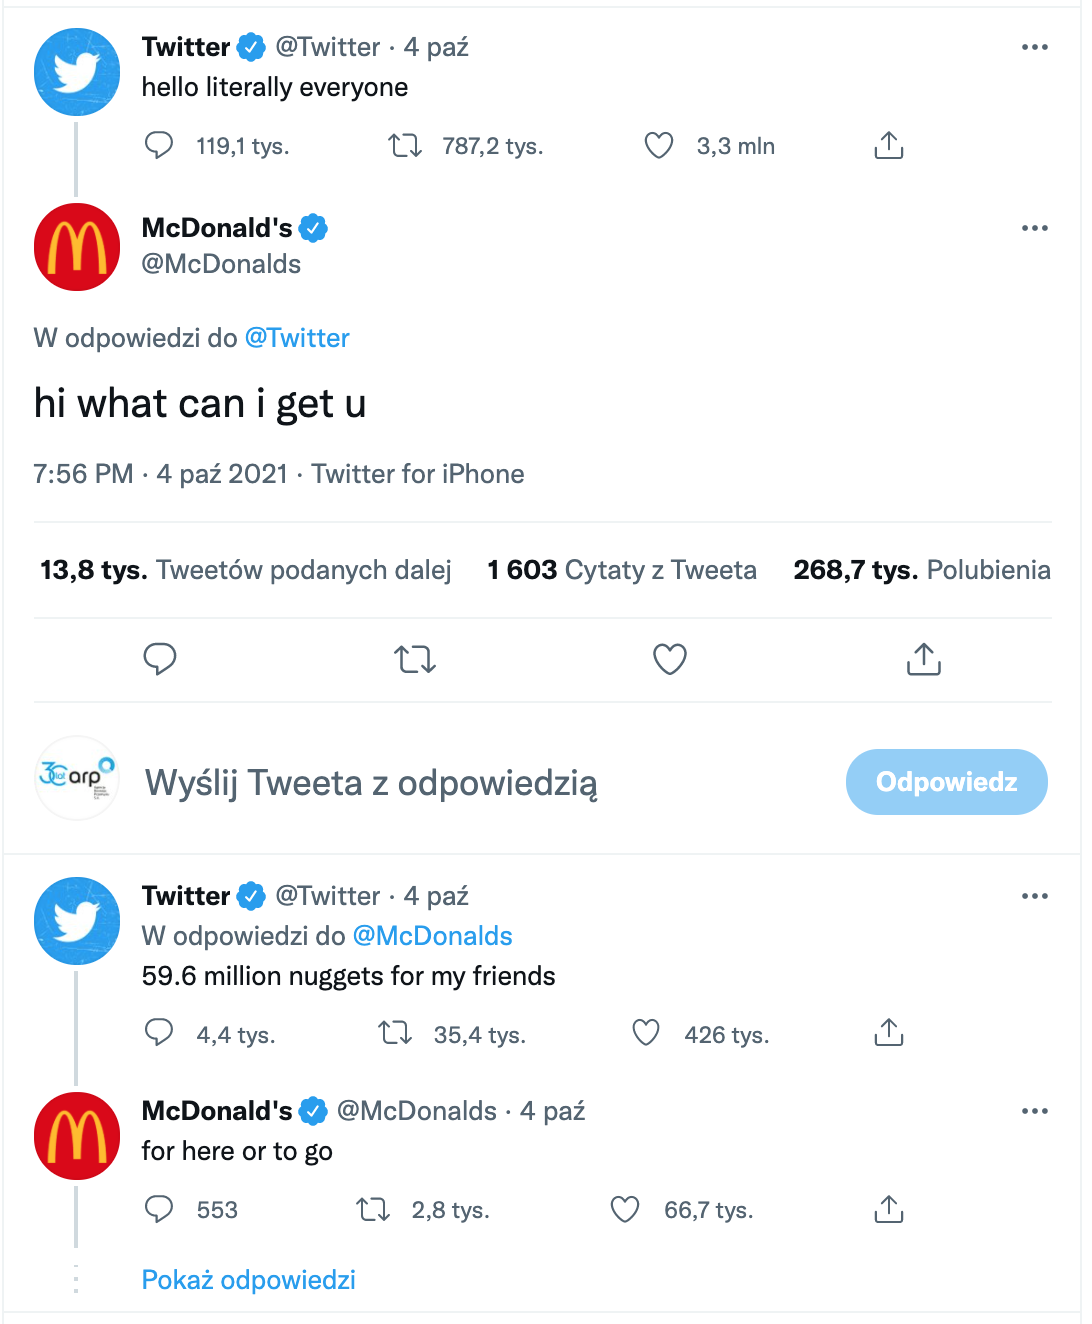
Task: Click the blue "Odpowiedz" reply button
Action: click(946, 782)
